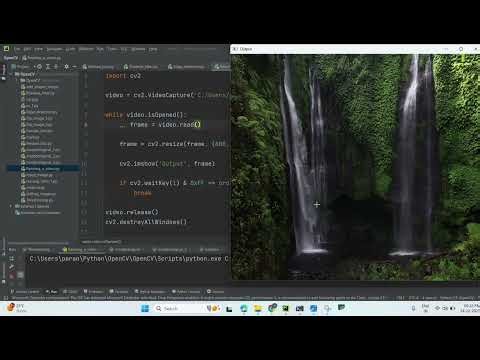Open the Help menu
480x360 pixels.
click(x=153, y=49)
